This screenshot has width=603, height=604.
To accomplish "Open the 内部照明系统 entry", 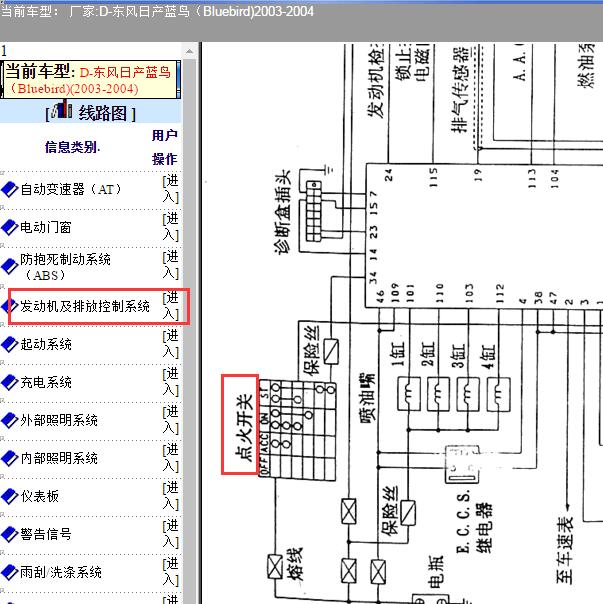I will pyautogui.click(x=59, y=458).
